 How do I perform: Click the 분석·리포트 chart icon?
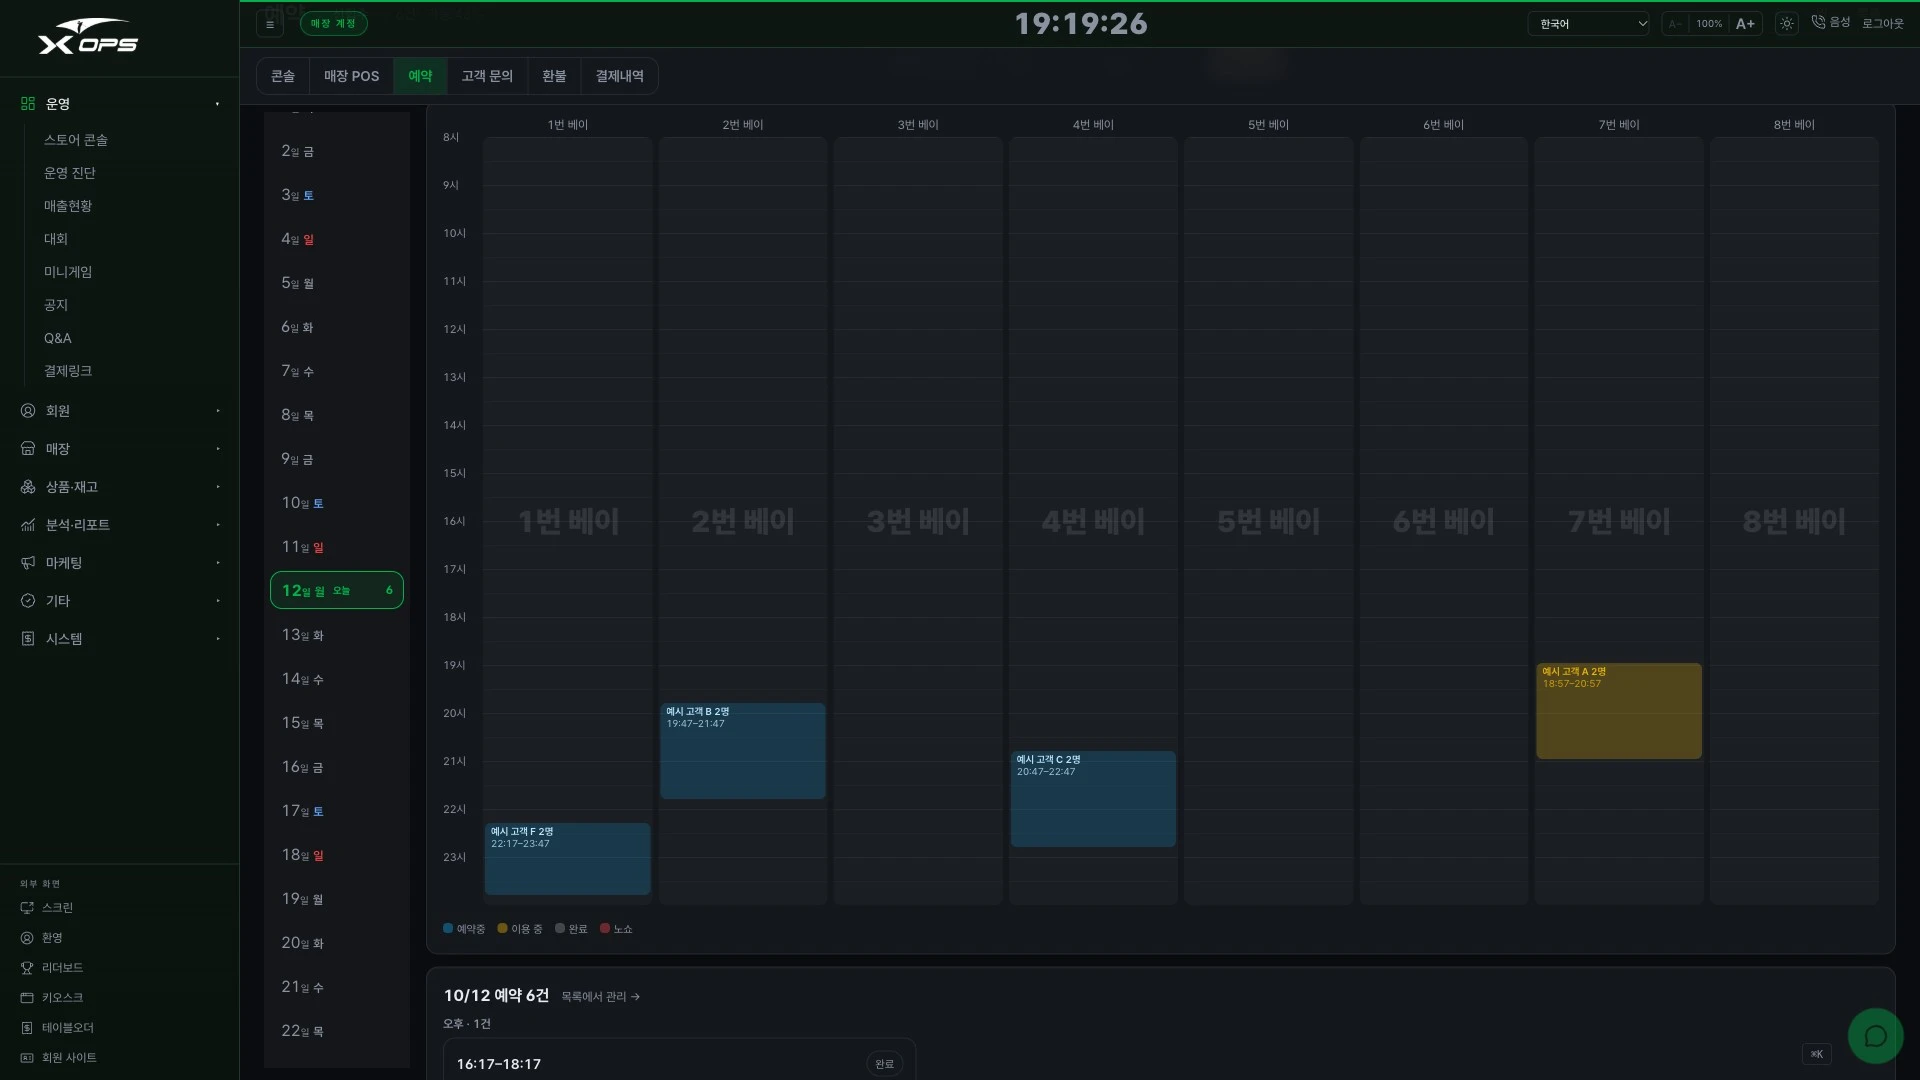pos(28,525)
